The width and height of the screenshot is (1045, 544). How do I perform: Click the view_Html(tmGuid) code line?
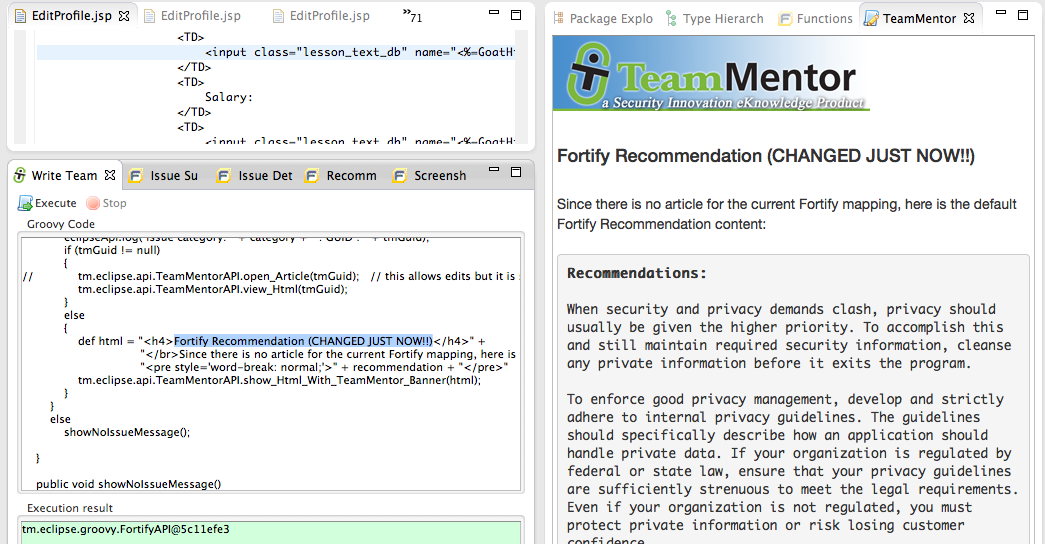point(213,289)
